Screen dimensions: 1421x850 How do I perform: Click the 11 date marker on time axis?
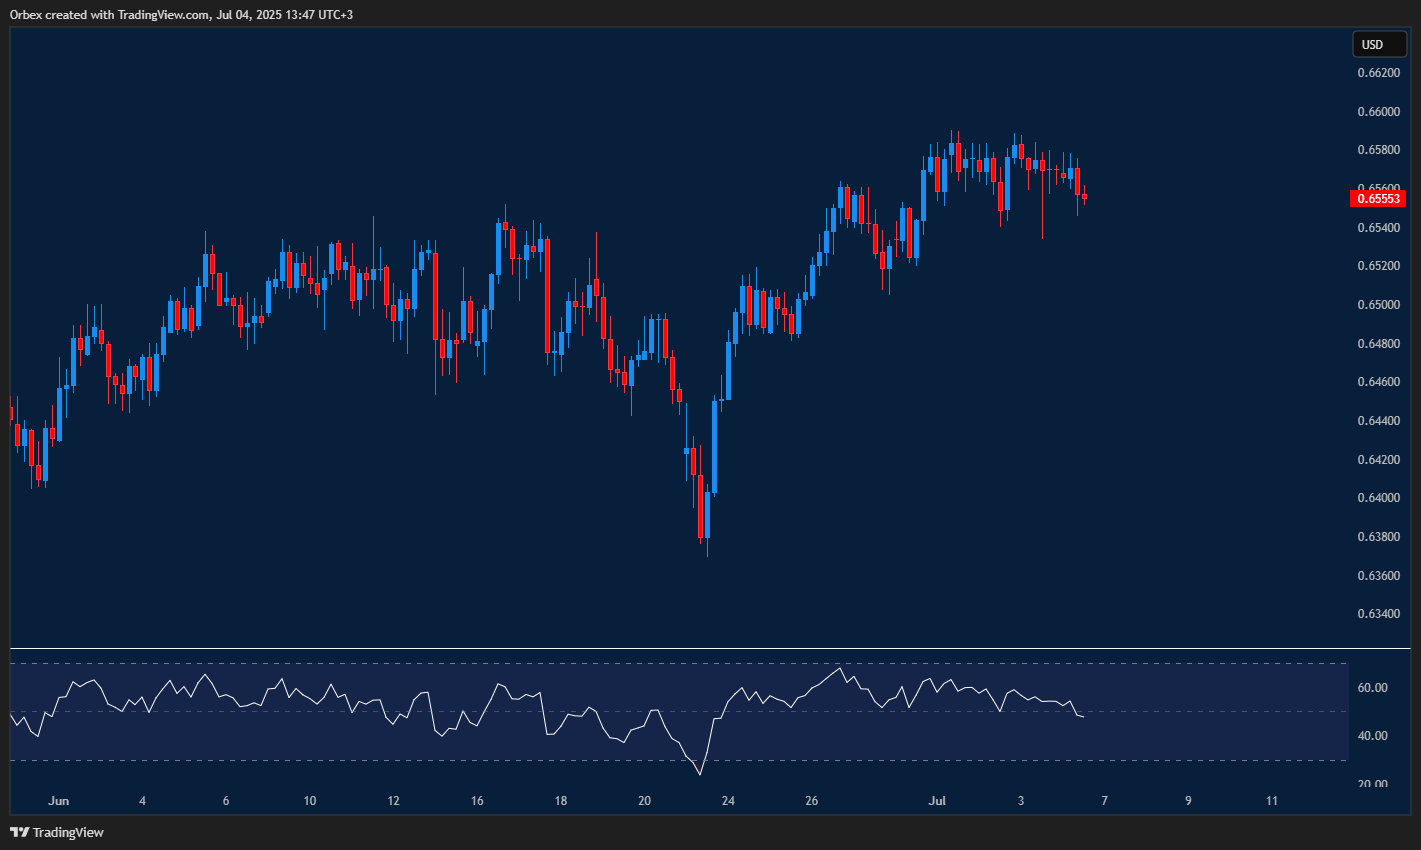tap(1271, 800)
